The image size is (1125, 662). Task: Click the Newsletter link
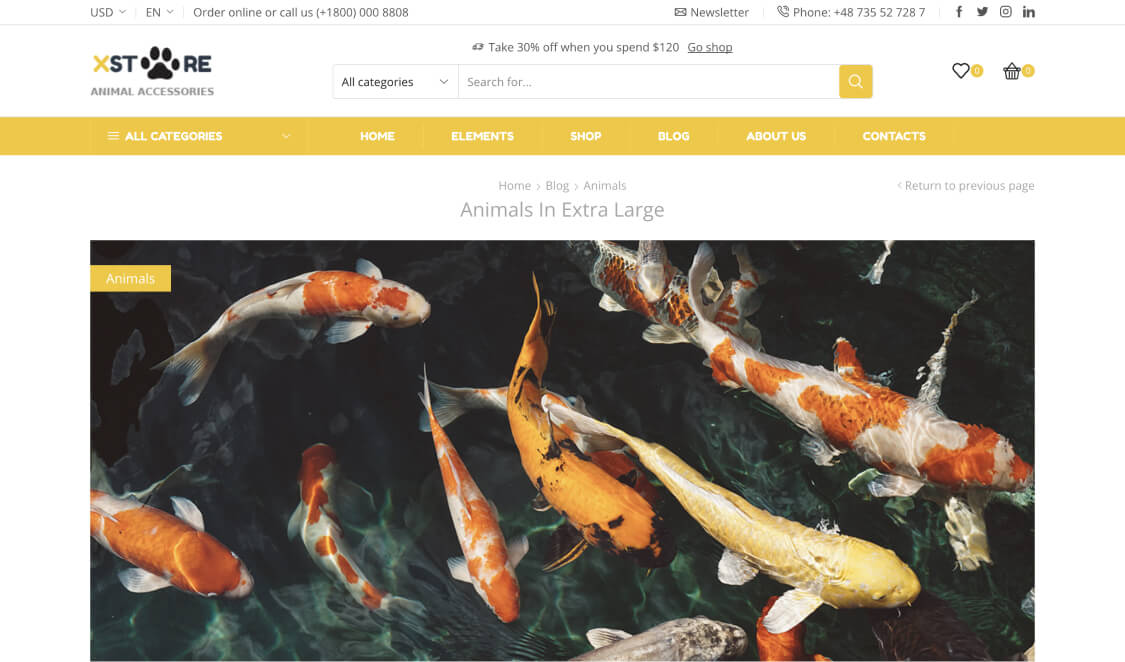click(712, 12)
